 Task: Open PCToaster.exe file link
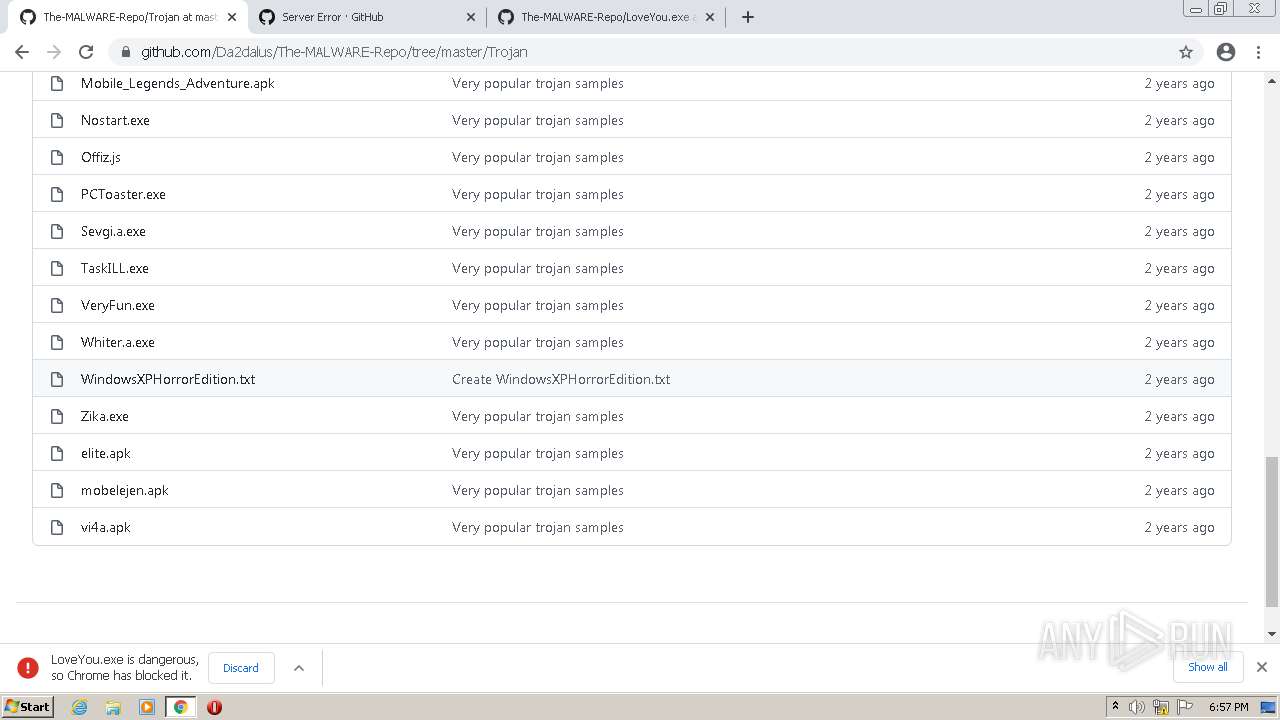pyautogui.click(x=123, y=194)
